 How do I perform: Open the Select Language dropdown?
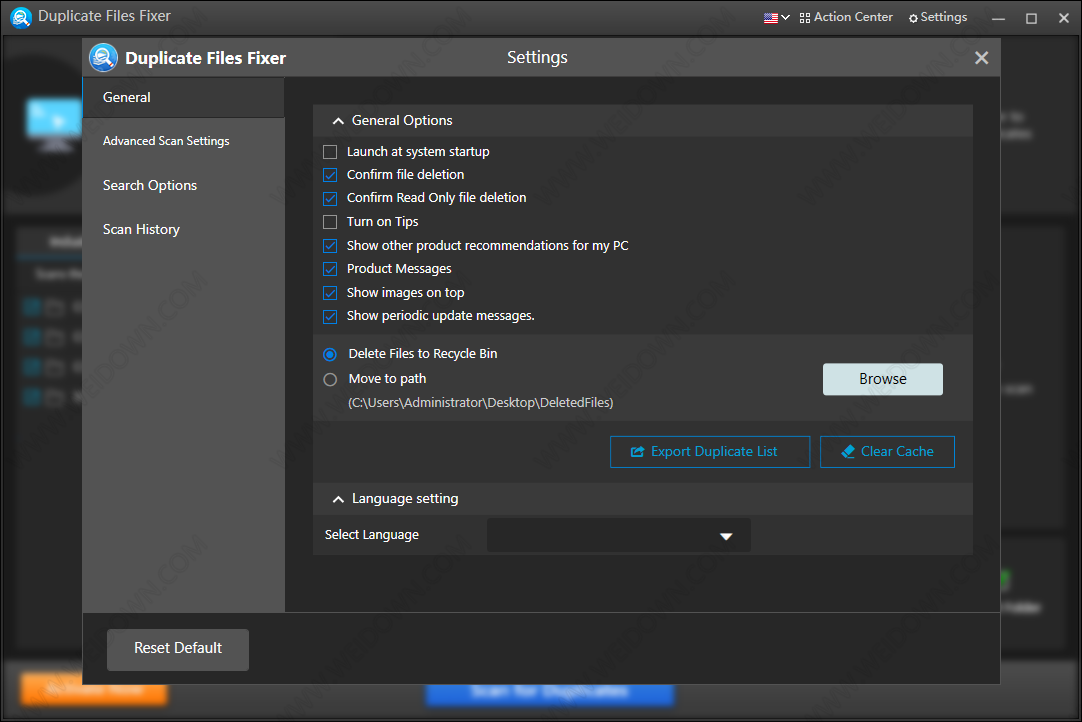click(618, 536)
